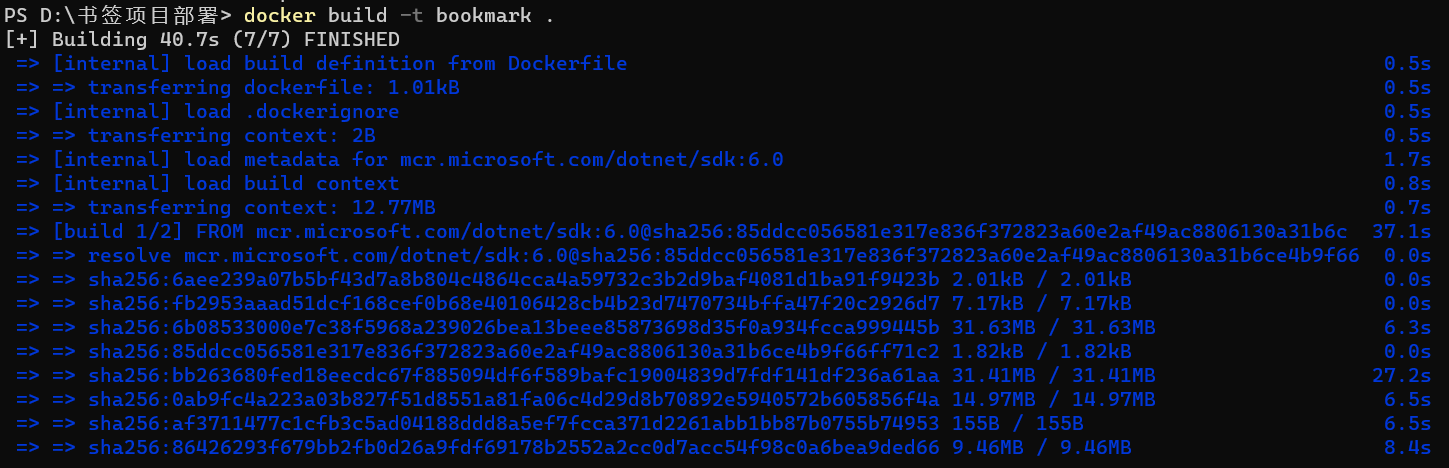
Task: Click the sha256:bb263680 layer hash
Action: pos(513,376)
